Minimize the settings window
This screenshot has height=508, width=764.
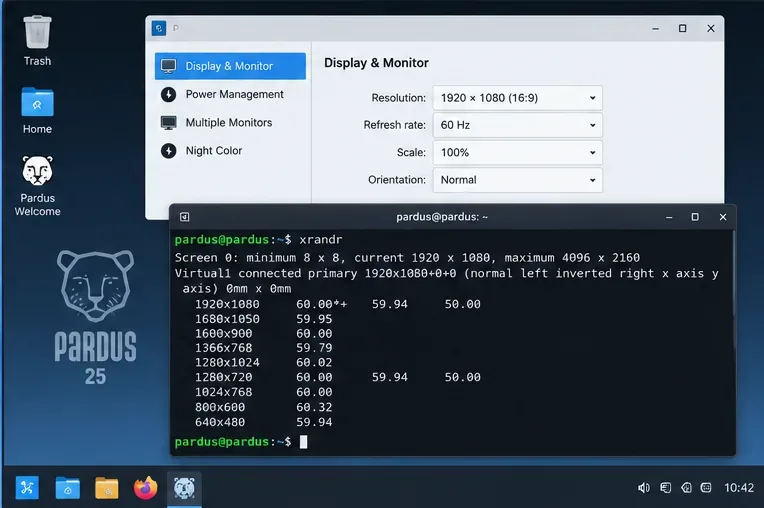[x=655, y=29]
